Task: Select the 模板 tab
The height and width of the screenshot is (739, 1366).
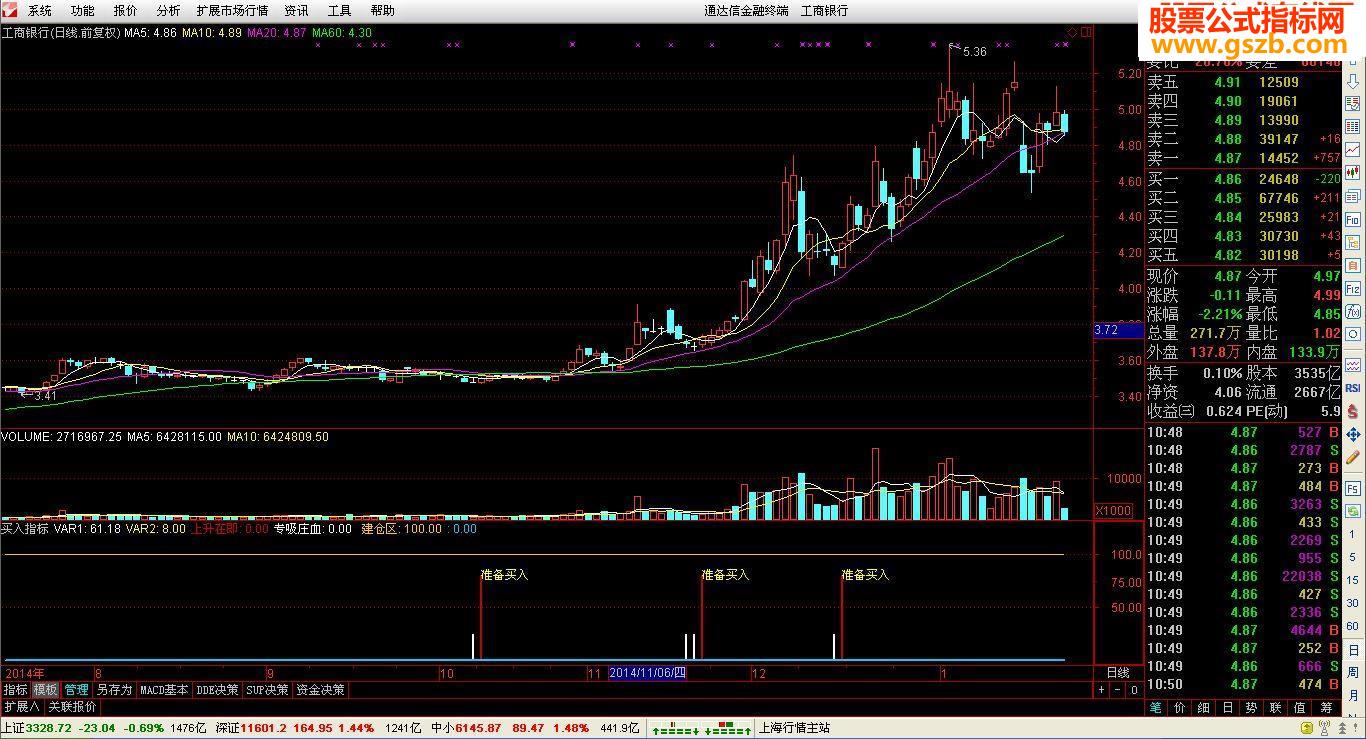Action: 45,690
